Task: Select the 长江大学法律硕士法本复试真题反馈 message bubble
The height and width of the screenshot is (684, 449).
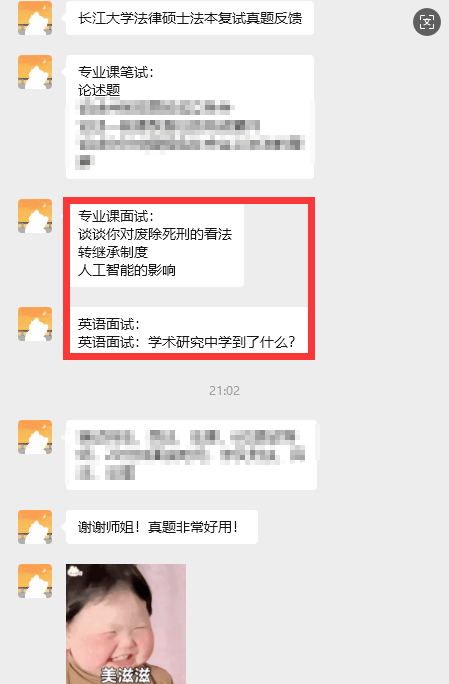Action: (190, 18)
